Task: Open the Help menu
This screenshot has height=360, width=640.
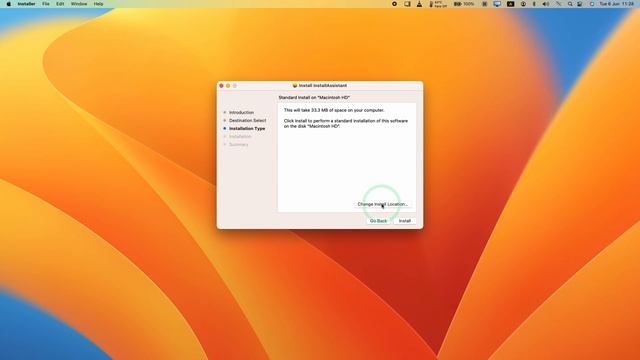Action: pos(98,4)
